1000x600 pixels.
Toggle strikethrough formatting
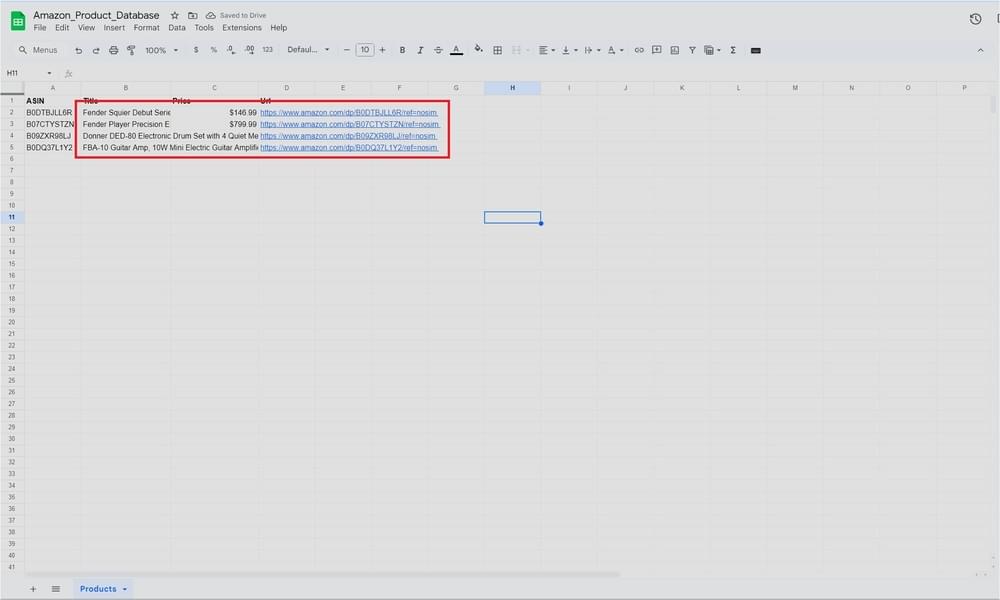coord(438,49)
